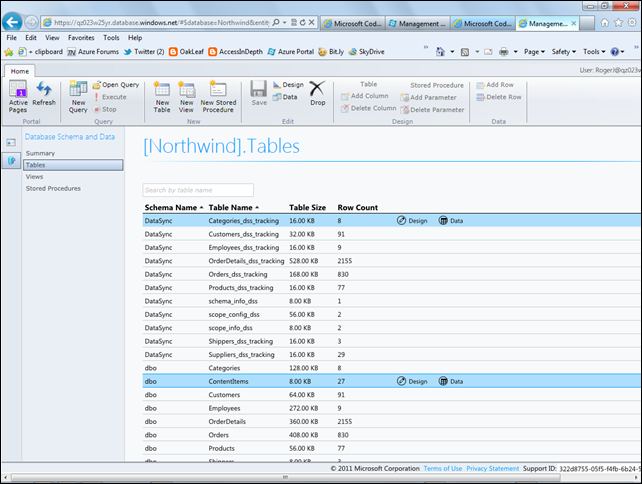Open Design for Categories_dss_tracking row
This screenshot has height=484, width=642.
(x=412, y=220)
